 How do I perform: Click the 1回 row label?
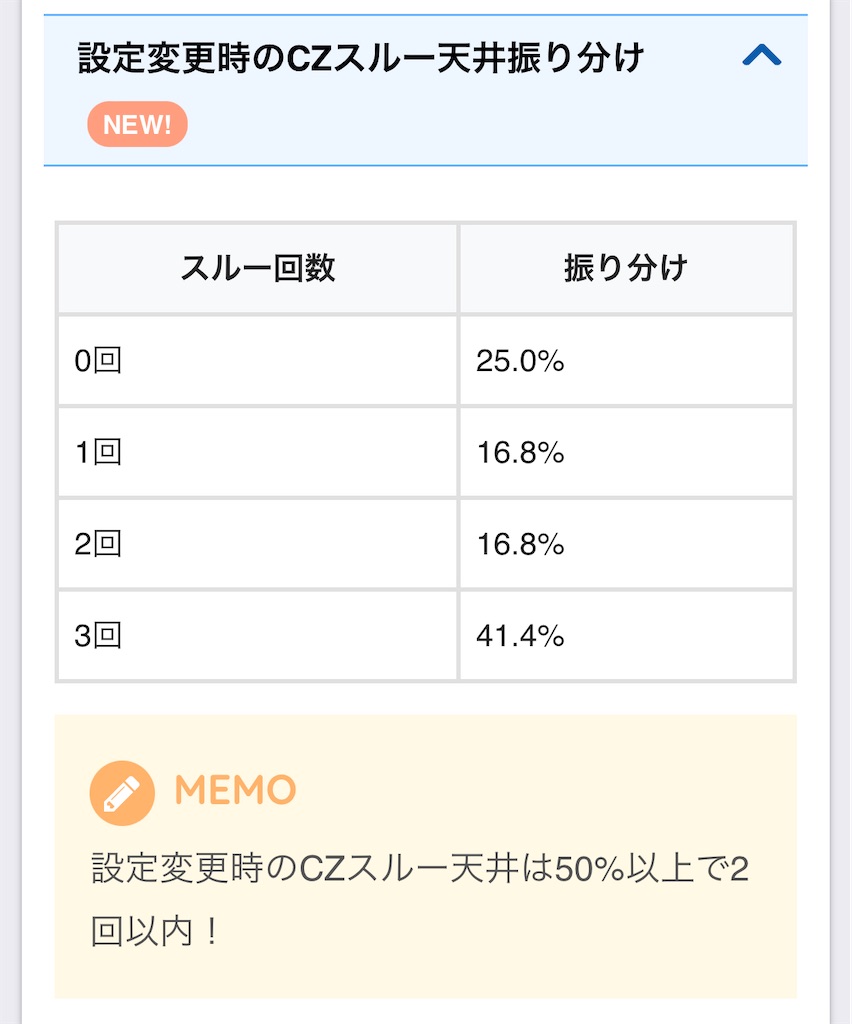click(x=98, y=452)
